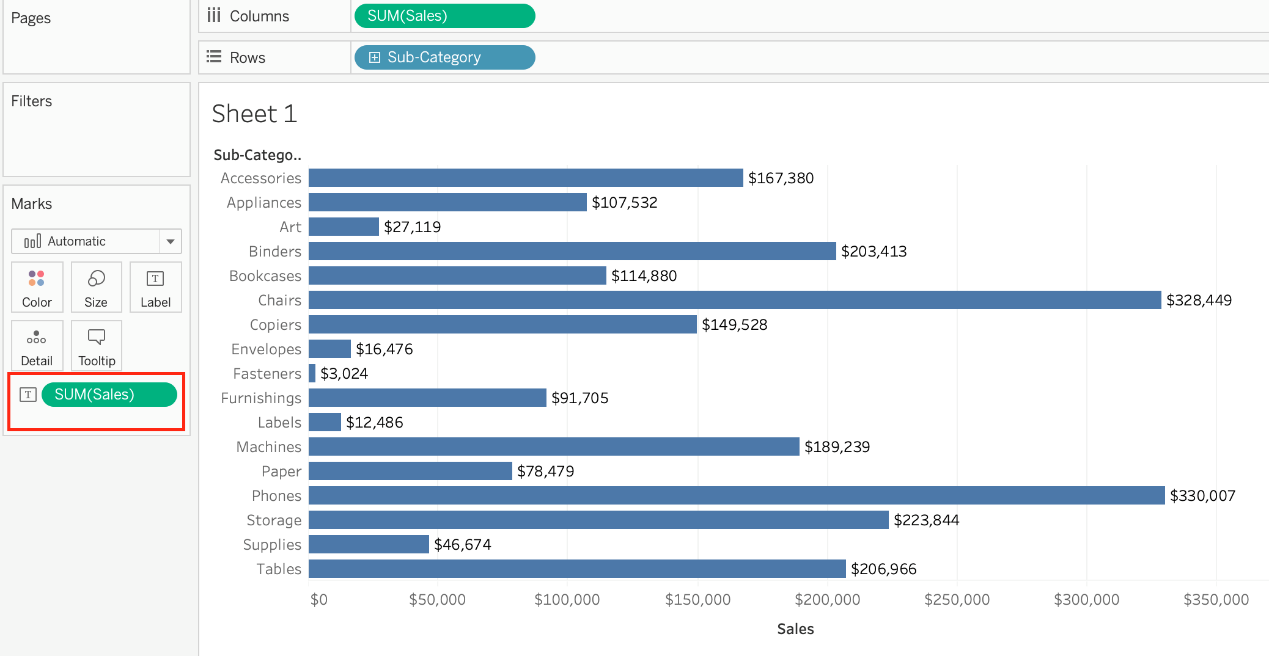The image size is (1269, 656).
Task: Open the Color marks card
Action: point(37,288)
